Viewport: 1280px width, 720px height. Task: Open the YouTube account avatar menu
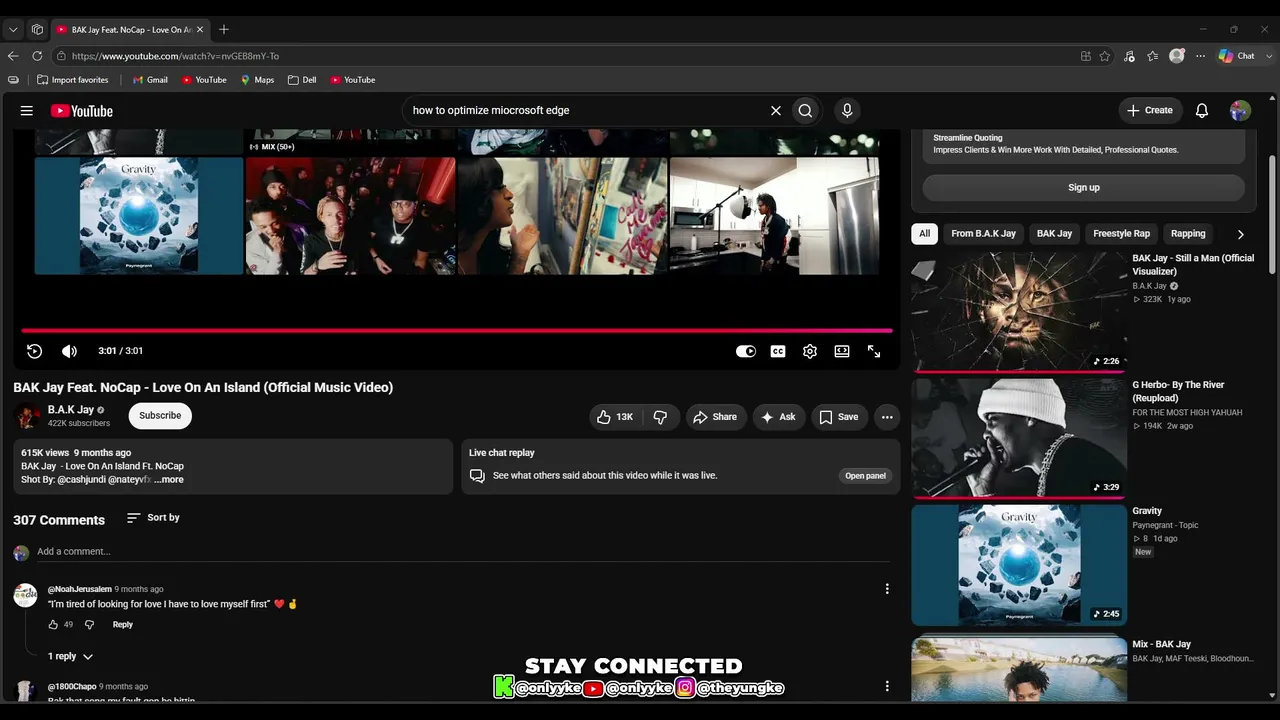1240,111
